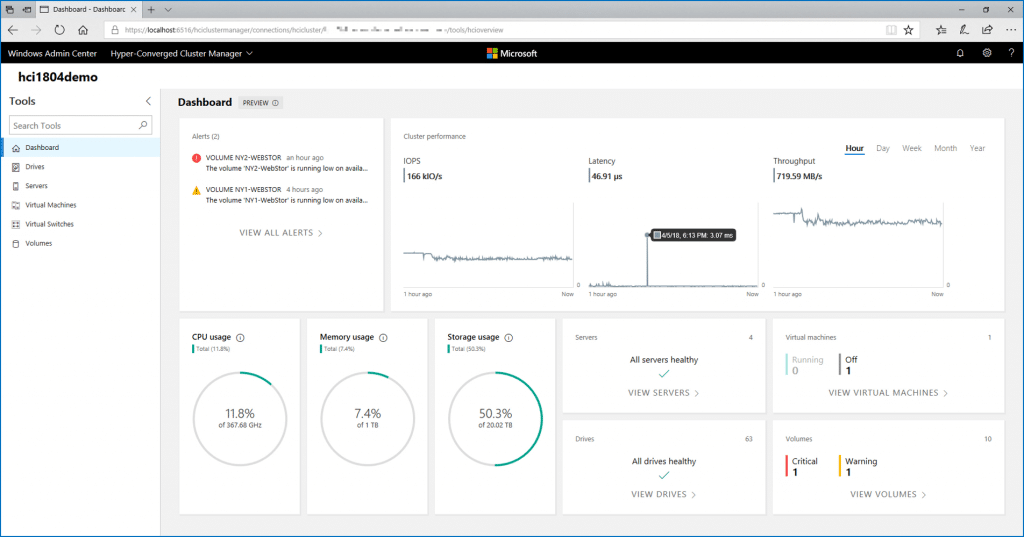The width and height of the screenshot is (1024, 537).
Task: Click the Microsoft logo
Action: (x=512, y=54)
